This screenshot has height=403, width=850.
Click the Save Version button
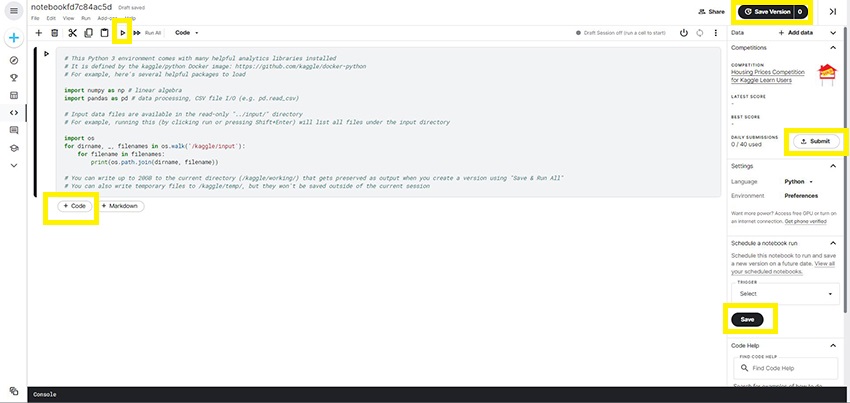click(767, 11)
